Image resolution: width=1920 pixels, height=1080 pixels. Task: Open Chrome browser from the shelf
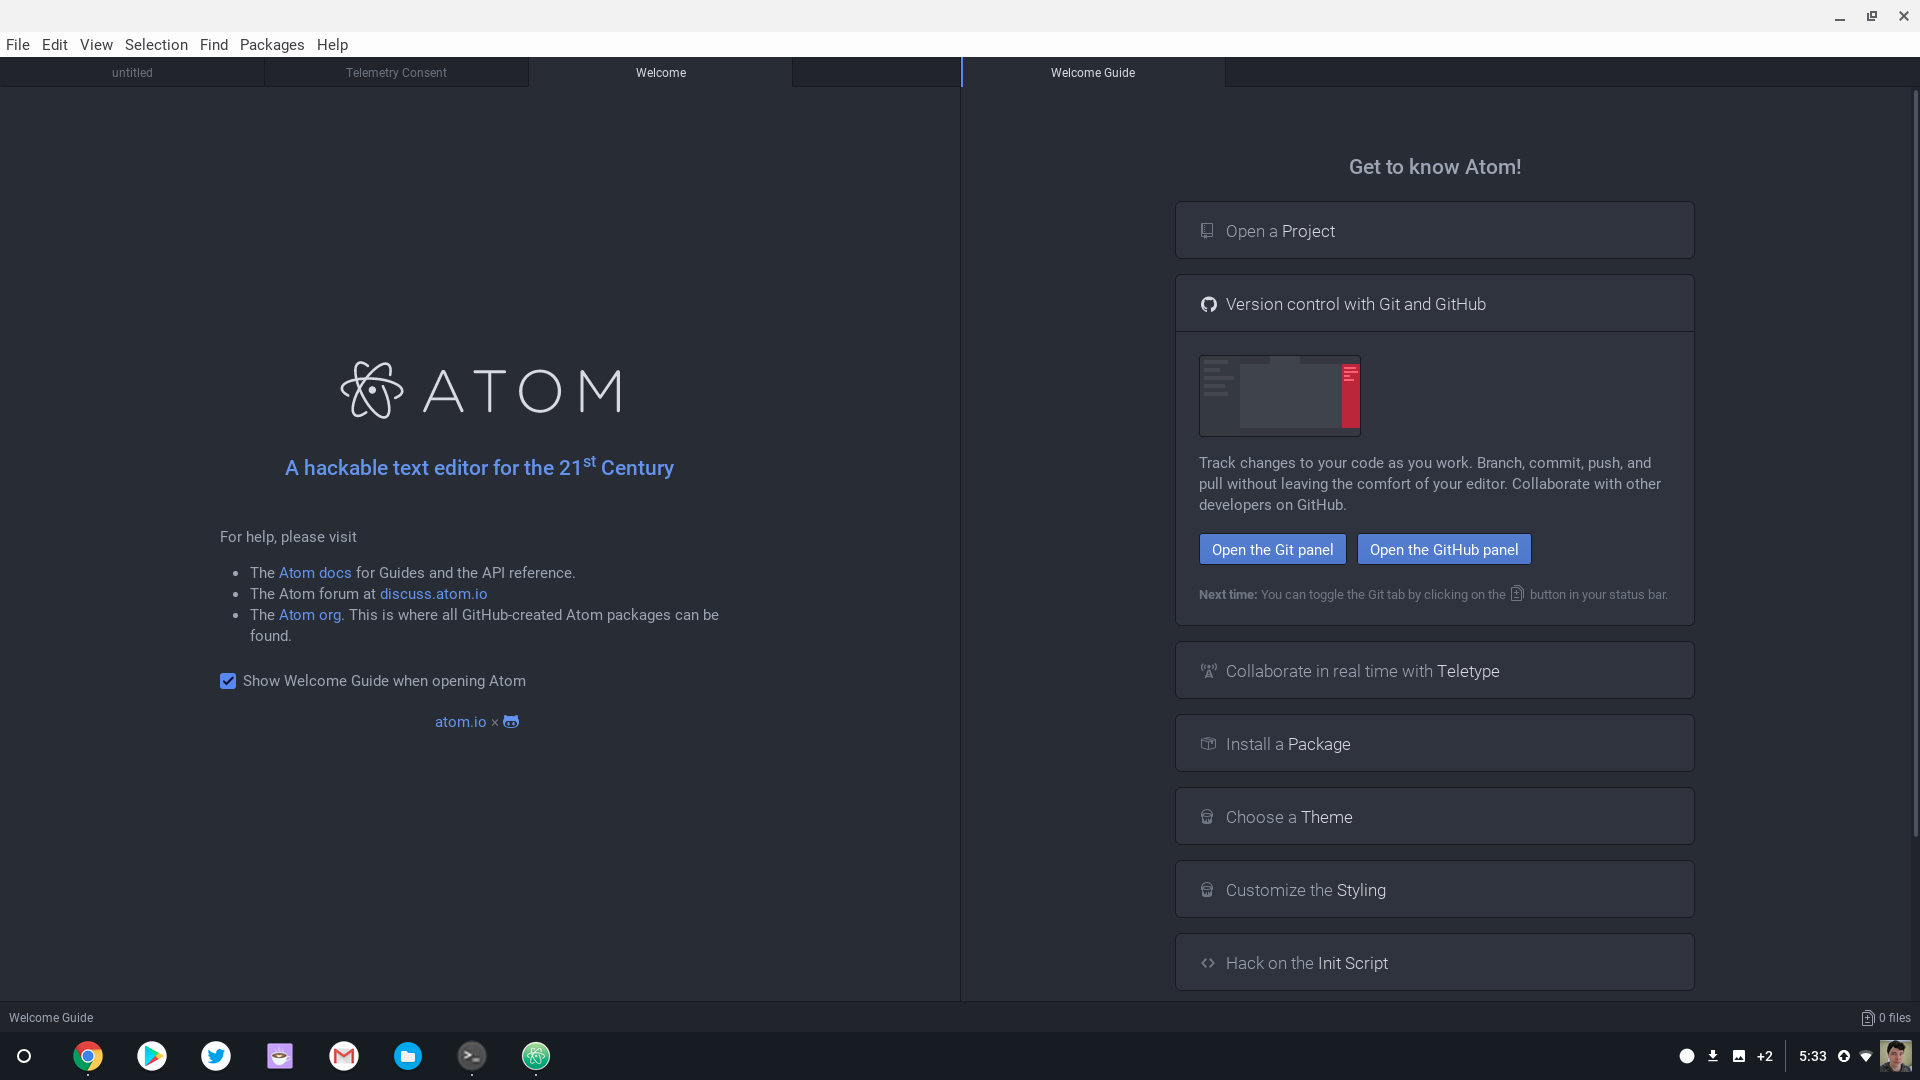88,1056
